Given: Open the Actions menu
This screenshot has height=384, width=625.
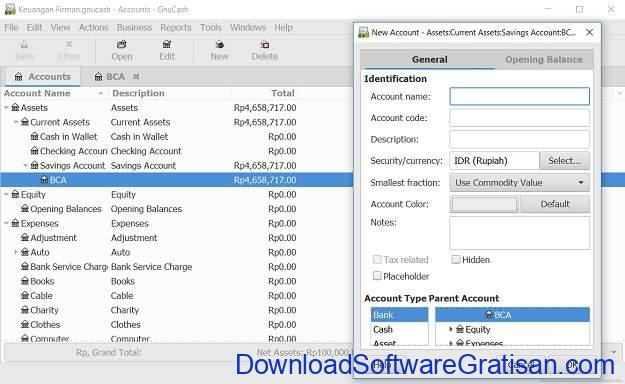Looking at the screenshot, I should tap(93, 28).
